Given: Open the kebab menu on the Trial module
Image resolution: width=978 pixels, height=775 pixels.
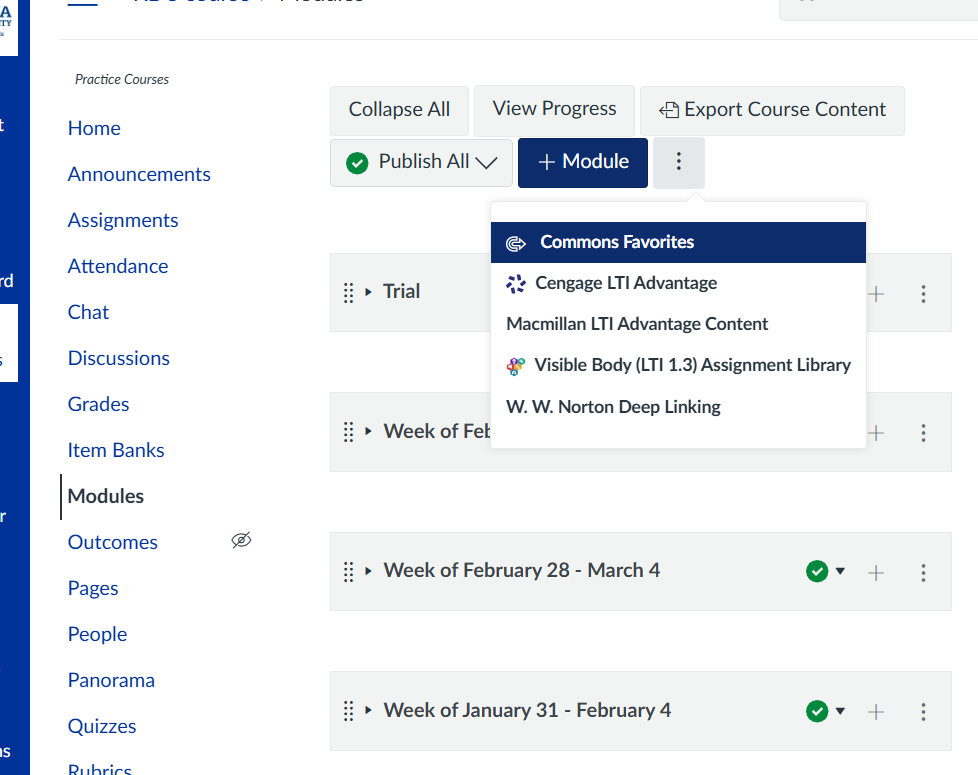Looking at the screenshot, I should click(x=923, y=293).
